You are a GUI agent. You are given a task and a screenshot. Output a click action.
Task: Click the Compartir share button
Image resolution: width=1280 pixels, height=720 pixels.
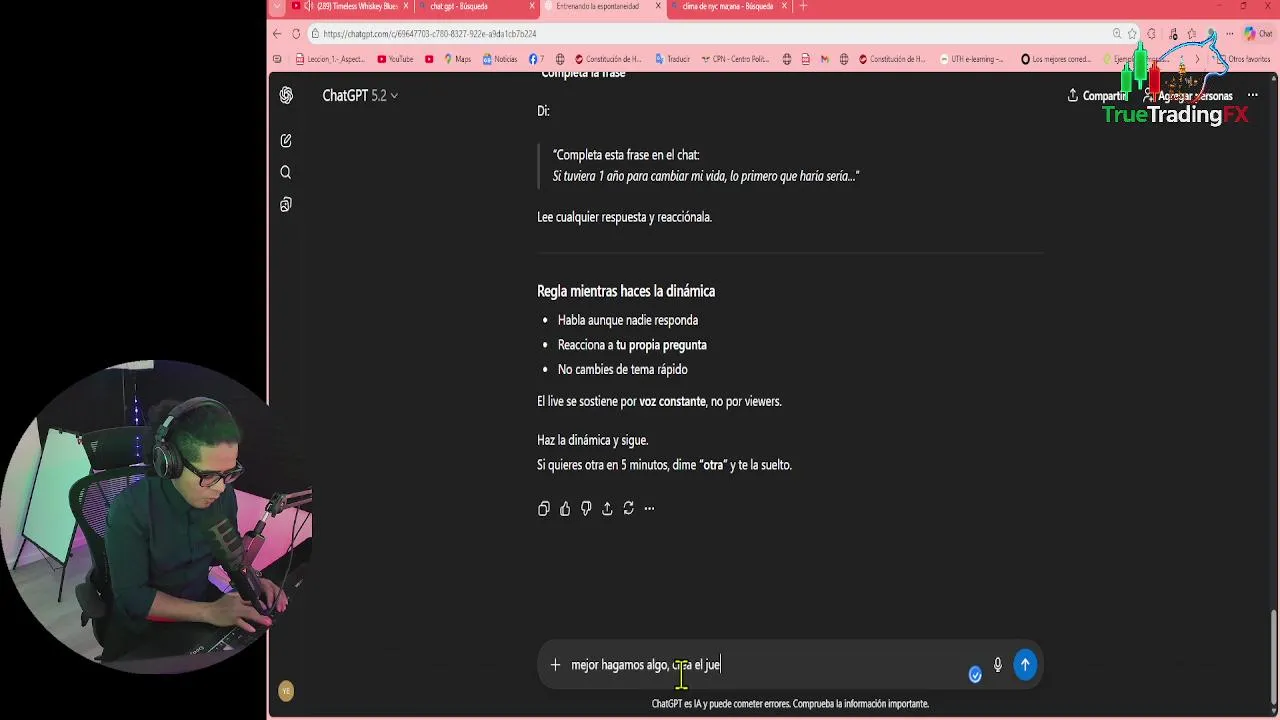point(1096,96)
